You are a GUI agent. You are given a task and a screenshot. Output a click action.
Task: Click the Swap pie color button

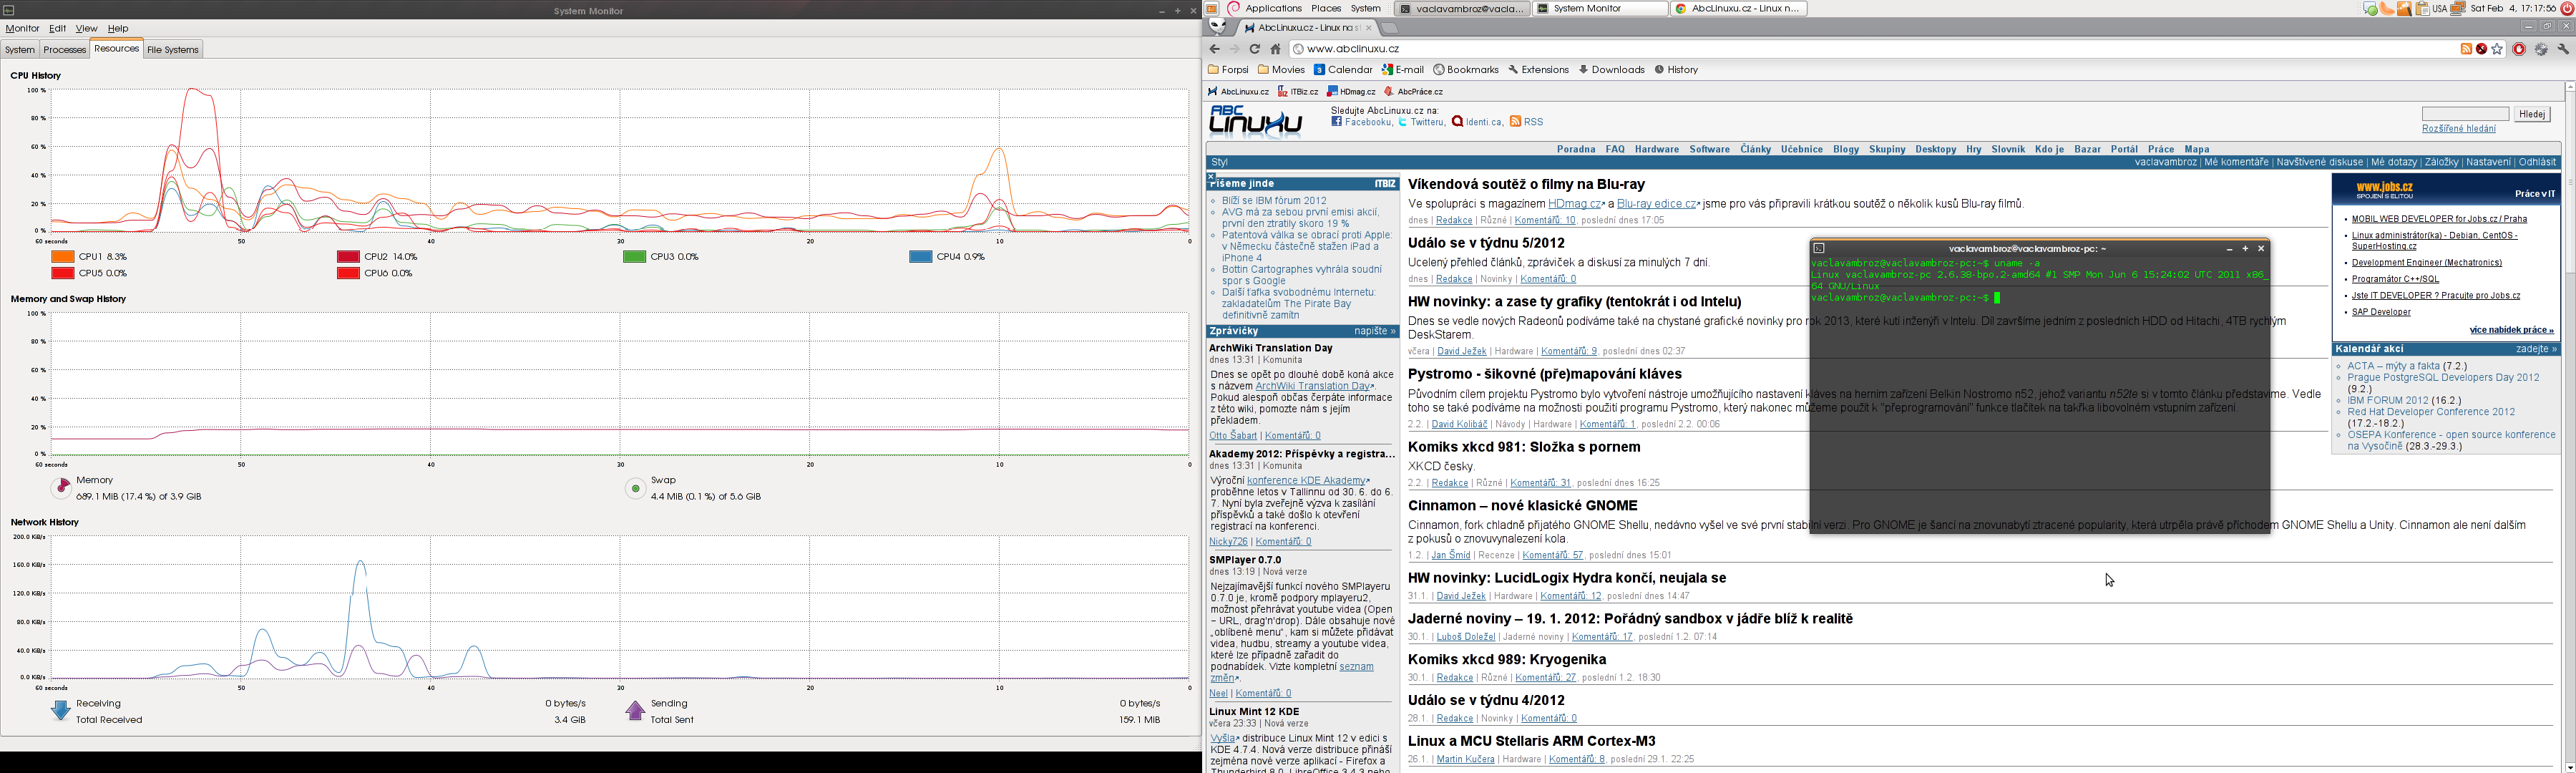[x=635, y=488]
